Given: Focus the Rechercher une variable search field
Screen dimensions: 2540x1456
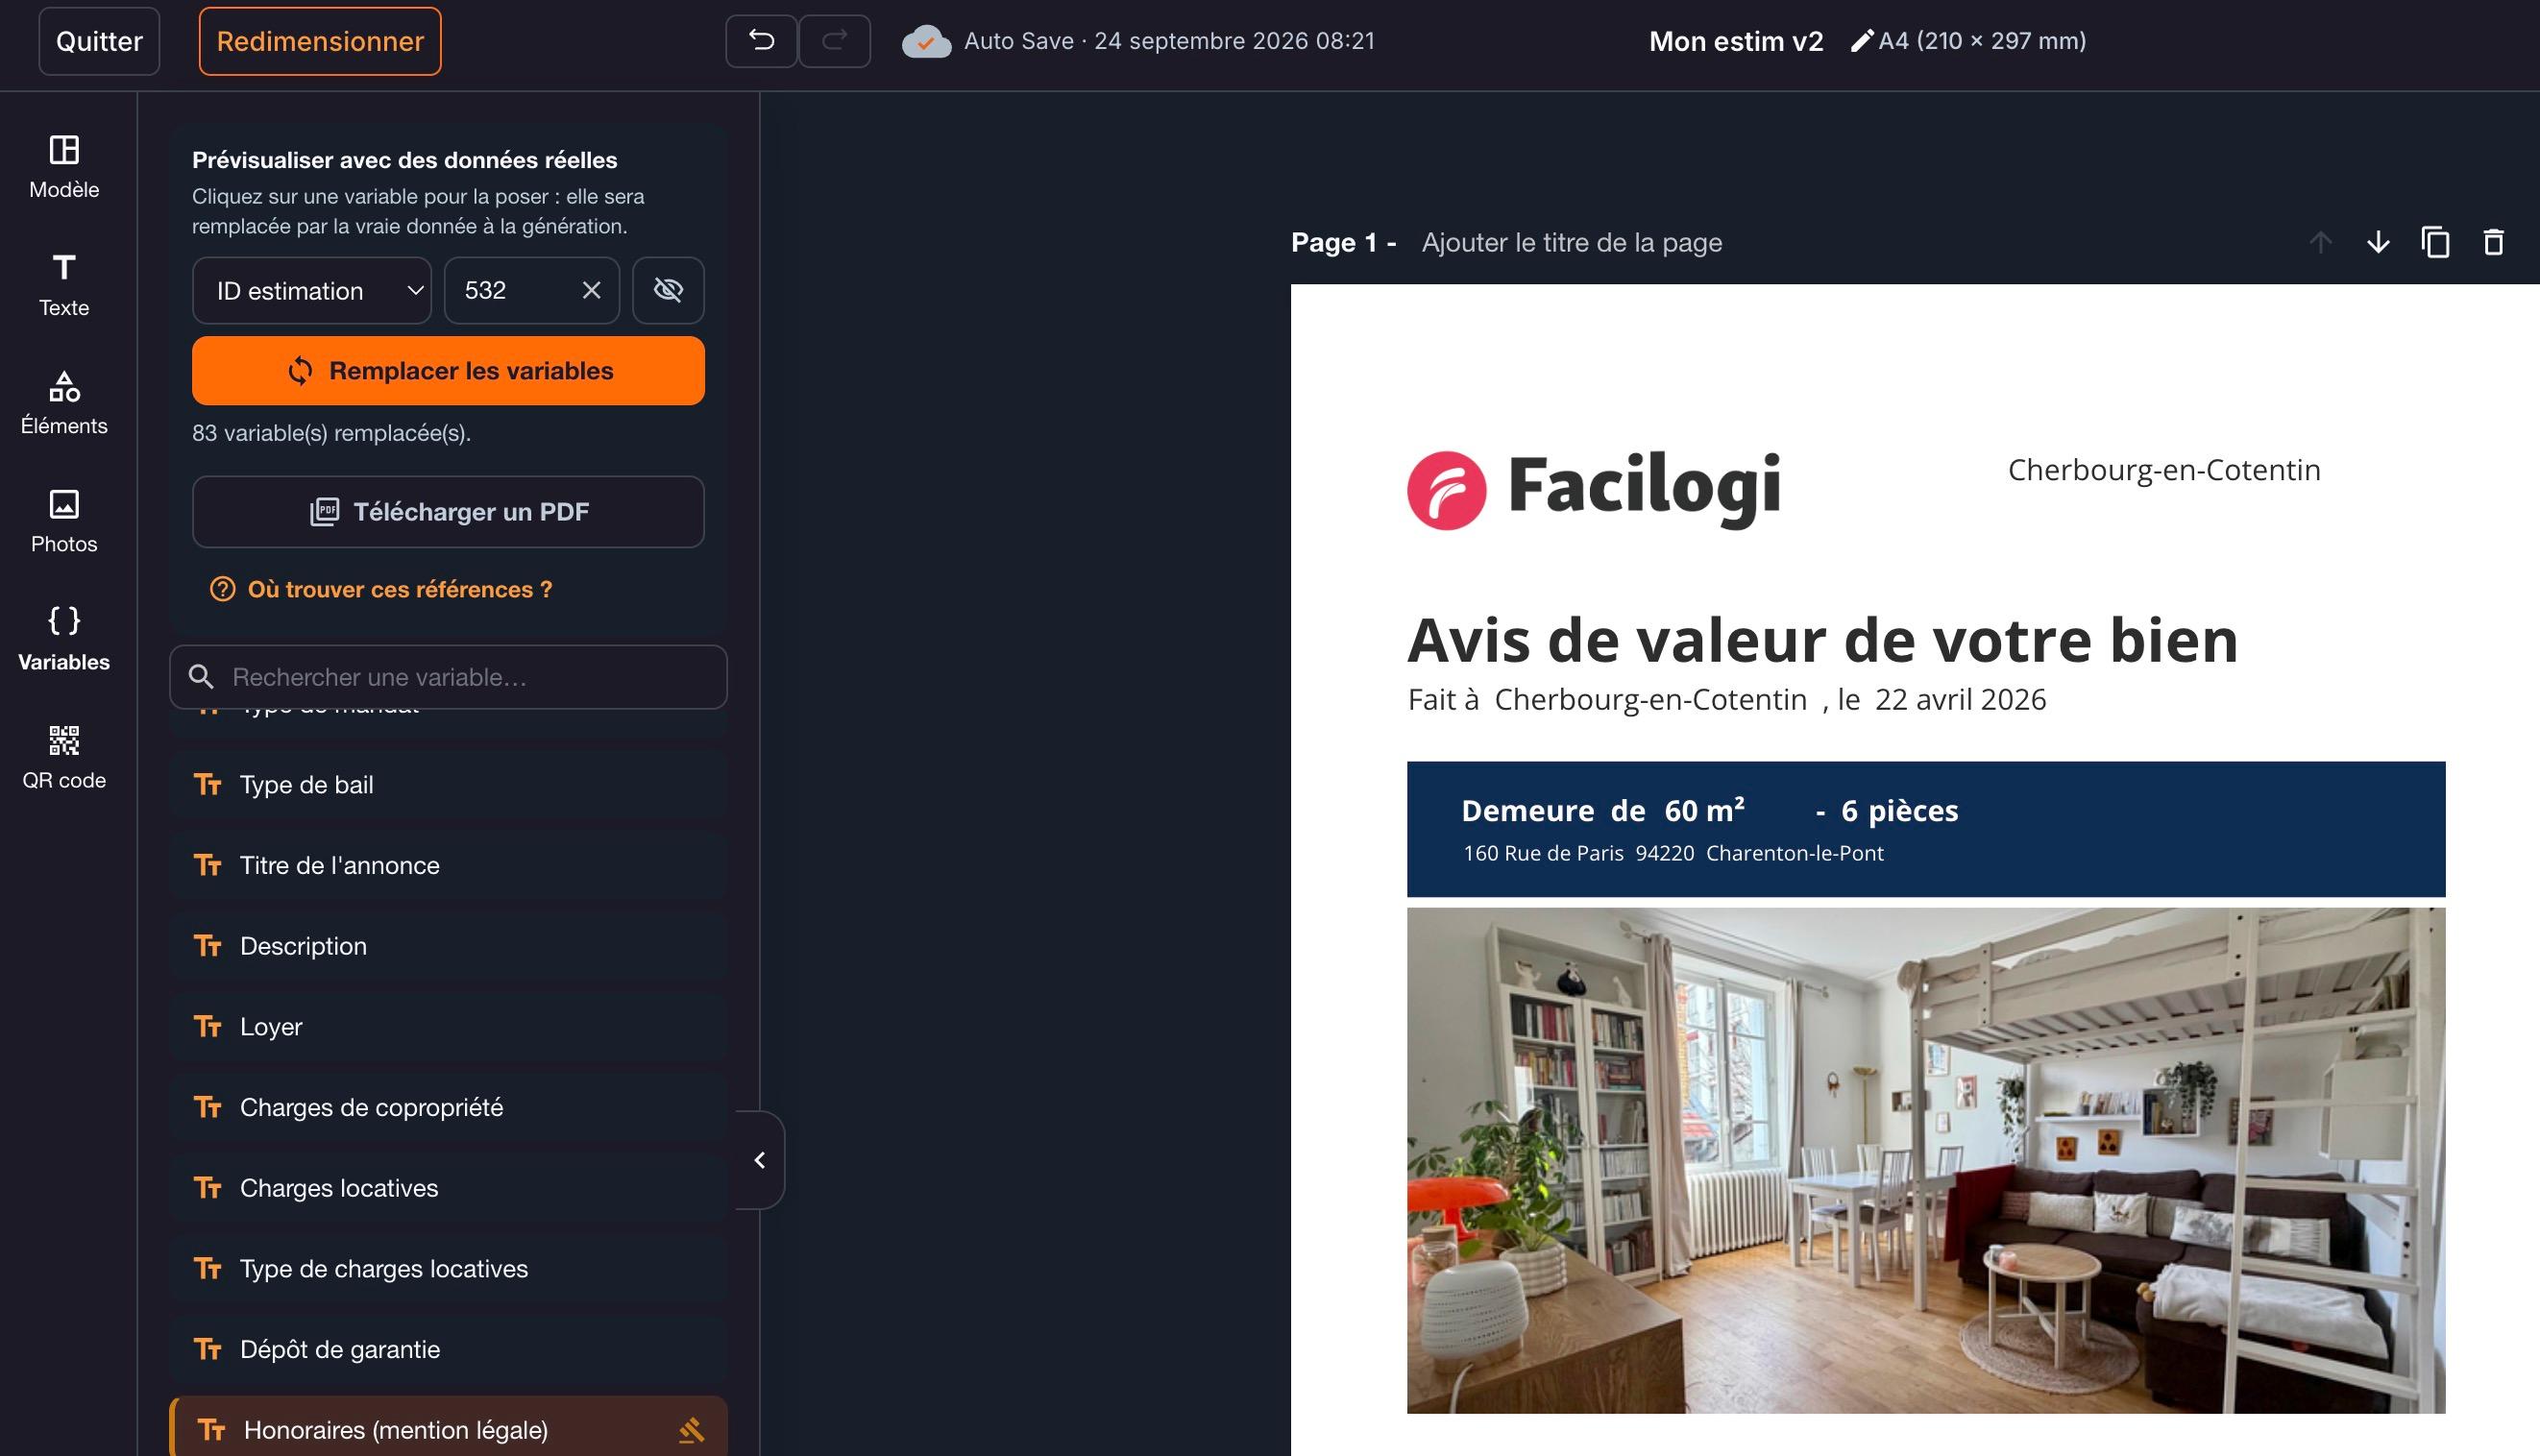Looking at the screenshot, I should (448, 677).
